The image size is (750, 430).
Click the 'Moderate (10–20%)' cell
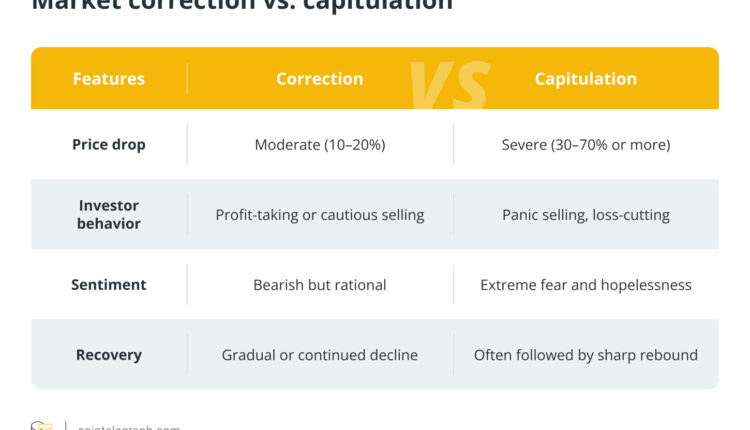[320, 145]
